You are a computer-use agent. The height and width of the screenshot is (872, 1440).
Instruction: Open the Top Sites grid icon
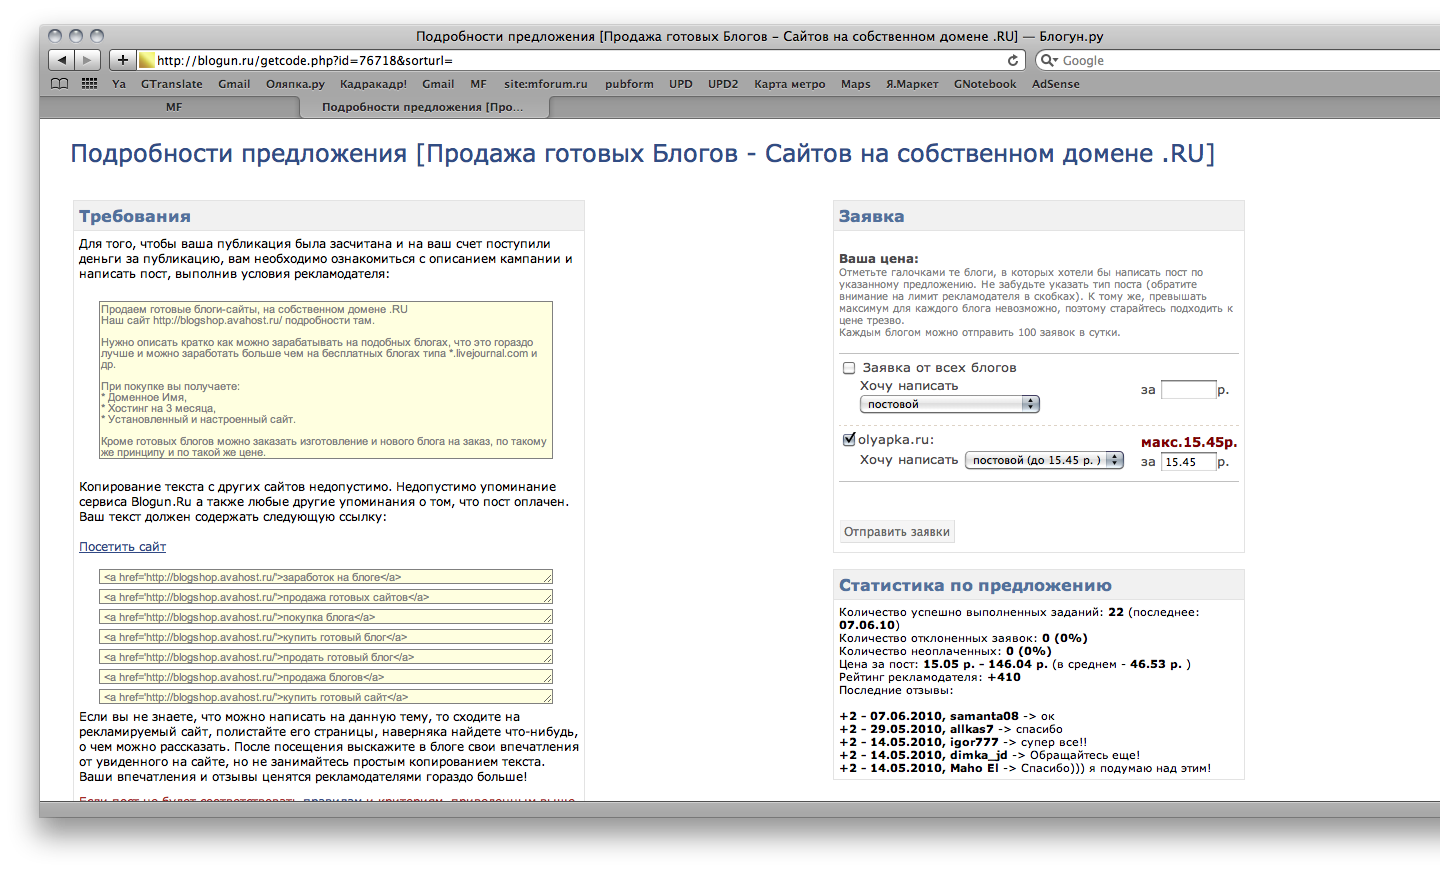coord(90,84)
